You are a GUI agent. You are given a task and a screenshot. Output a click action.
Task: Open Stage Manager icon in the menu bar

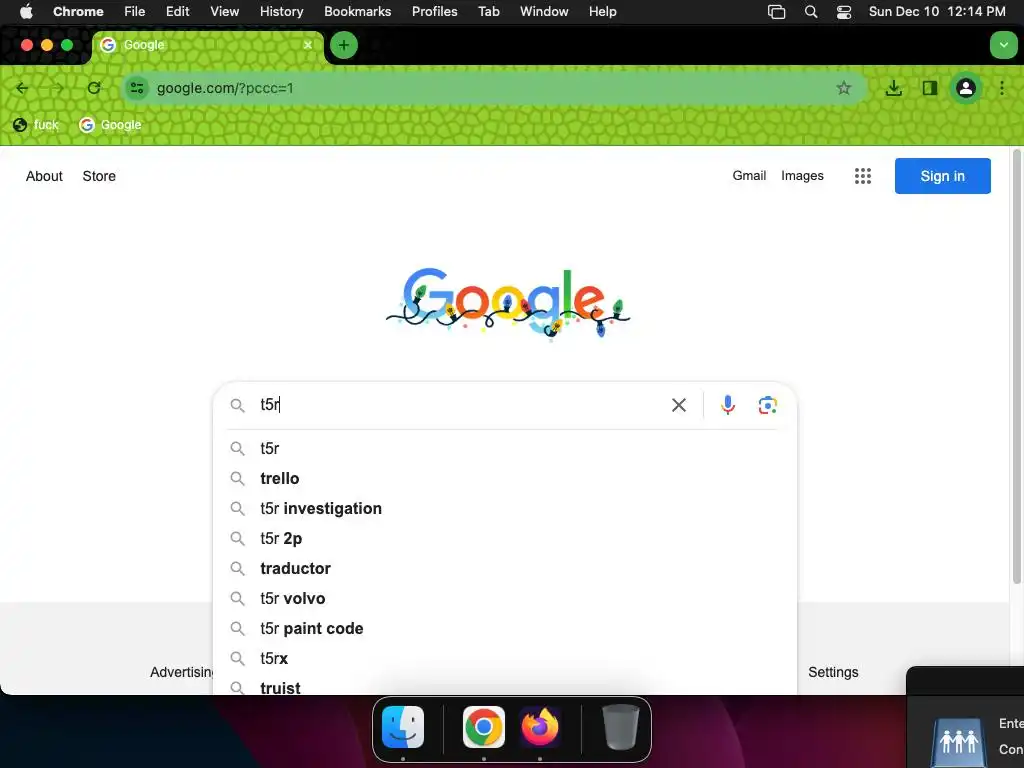point(776,12)
